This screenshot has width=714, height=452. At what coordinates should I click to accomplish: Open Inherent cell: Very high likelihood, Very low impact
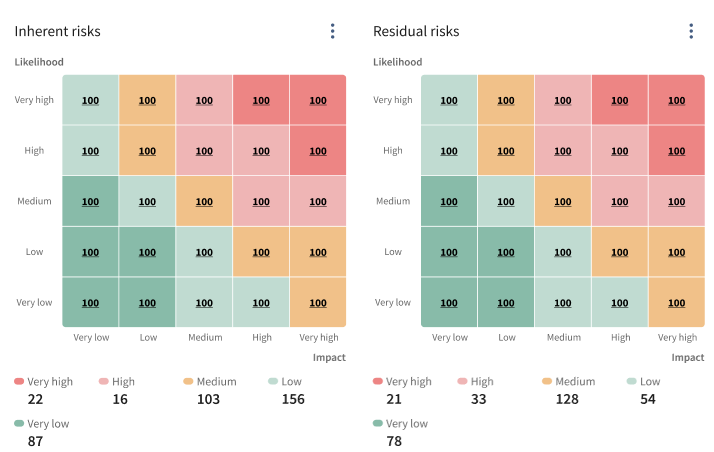90,100
